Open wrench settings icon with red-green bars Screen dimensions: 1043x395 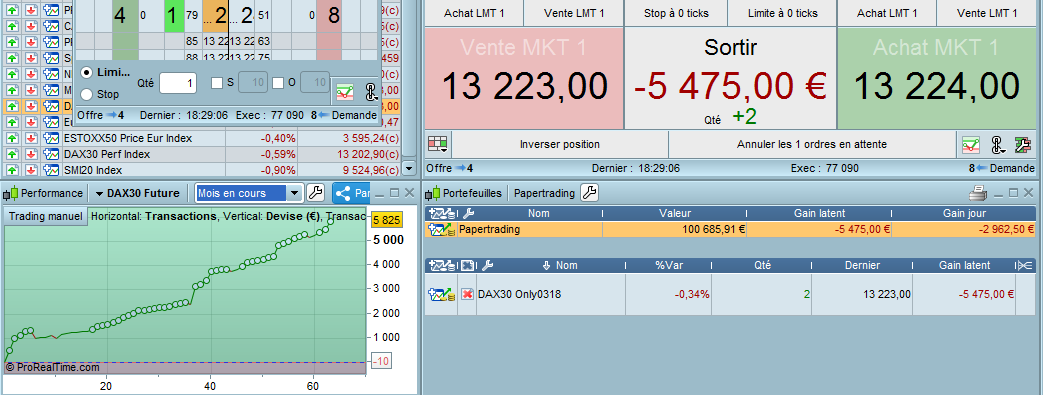[1022, 144]
